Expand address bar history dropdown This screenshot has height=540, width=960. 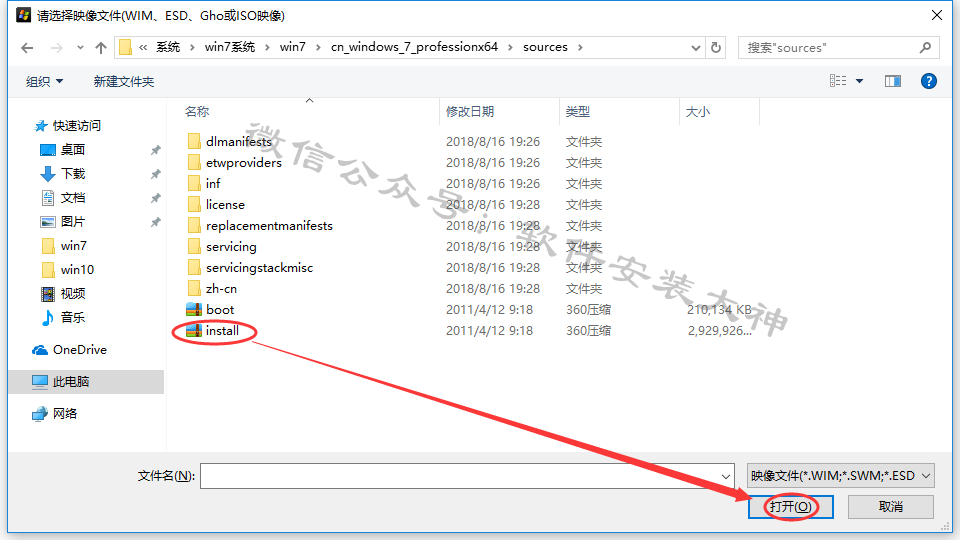coord(696,48)
